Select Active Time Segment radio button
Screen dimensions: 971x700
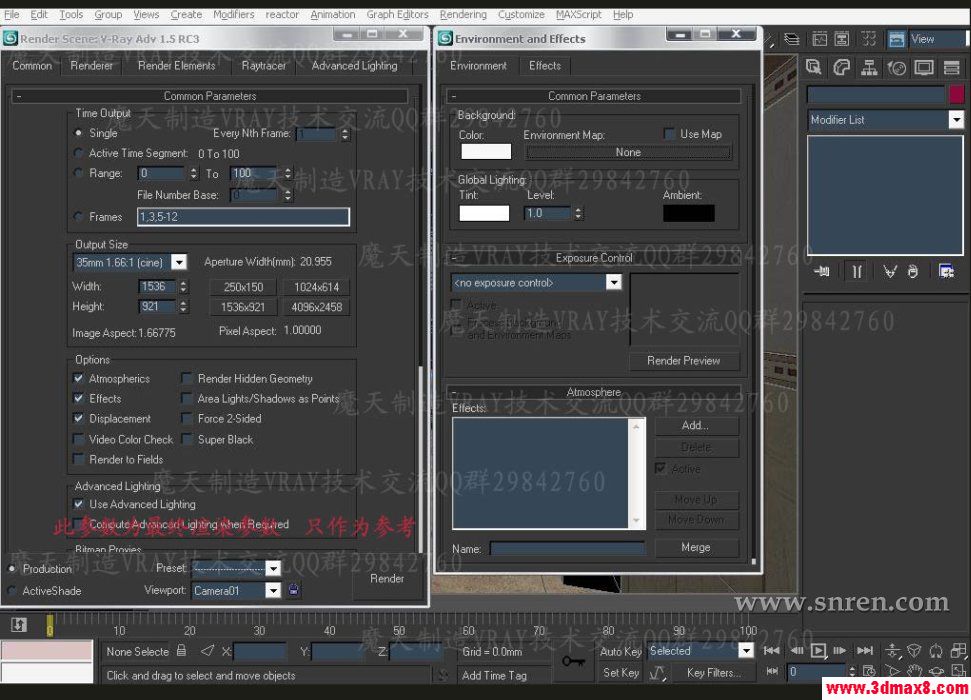[78, 153]
